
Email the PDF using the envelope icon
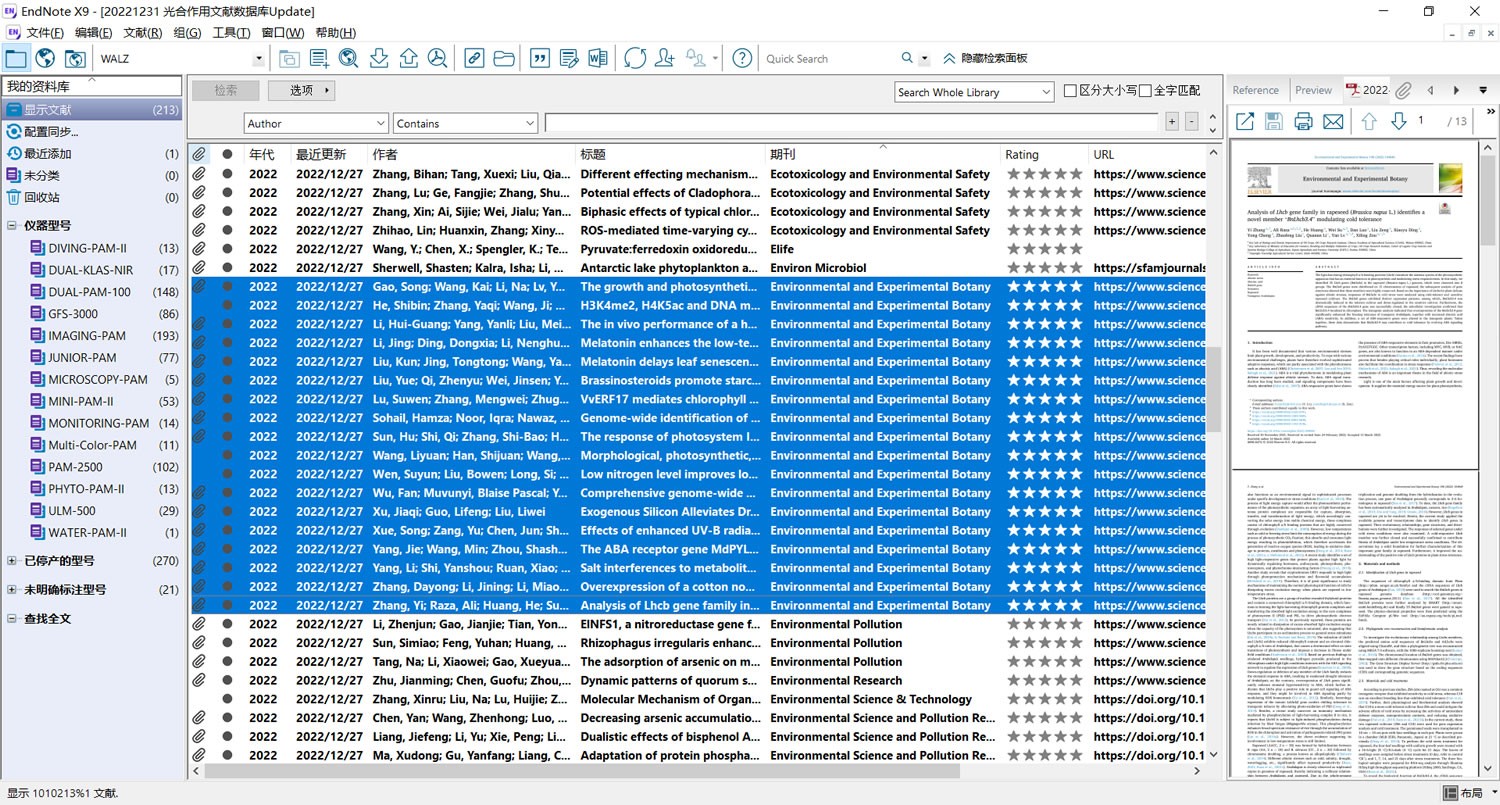click(x=1333, y=121)
